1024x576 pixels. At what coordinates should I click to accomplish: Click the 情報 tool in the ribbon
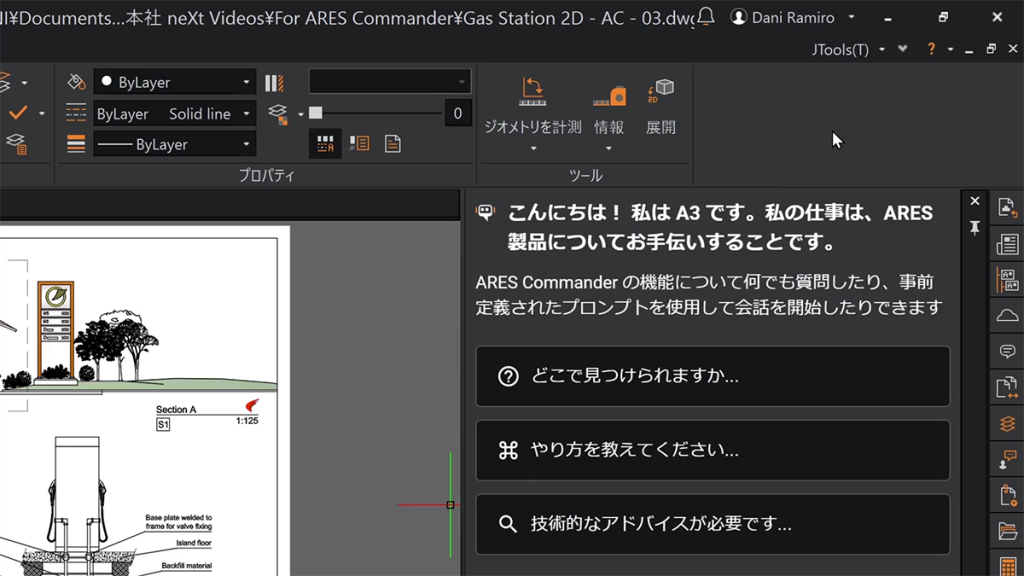point(610,100)
